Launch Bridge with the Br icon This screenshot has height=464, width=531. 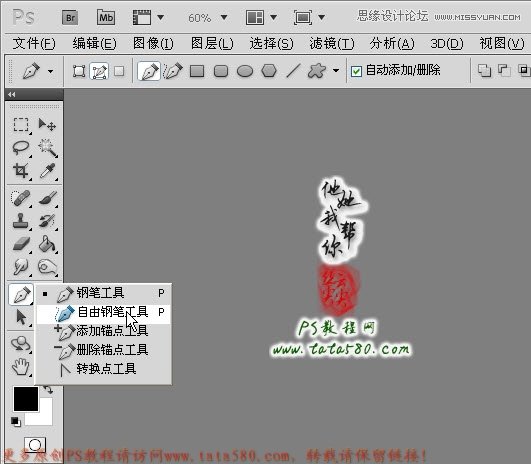coord(70,17)
